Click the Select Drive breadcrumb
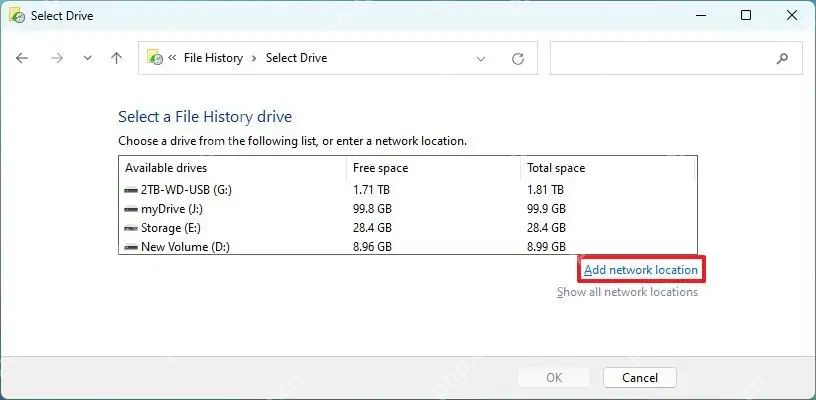Image resolution: width=816 pixels, height=400 pixels. 296,58
